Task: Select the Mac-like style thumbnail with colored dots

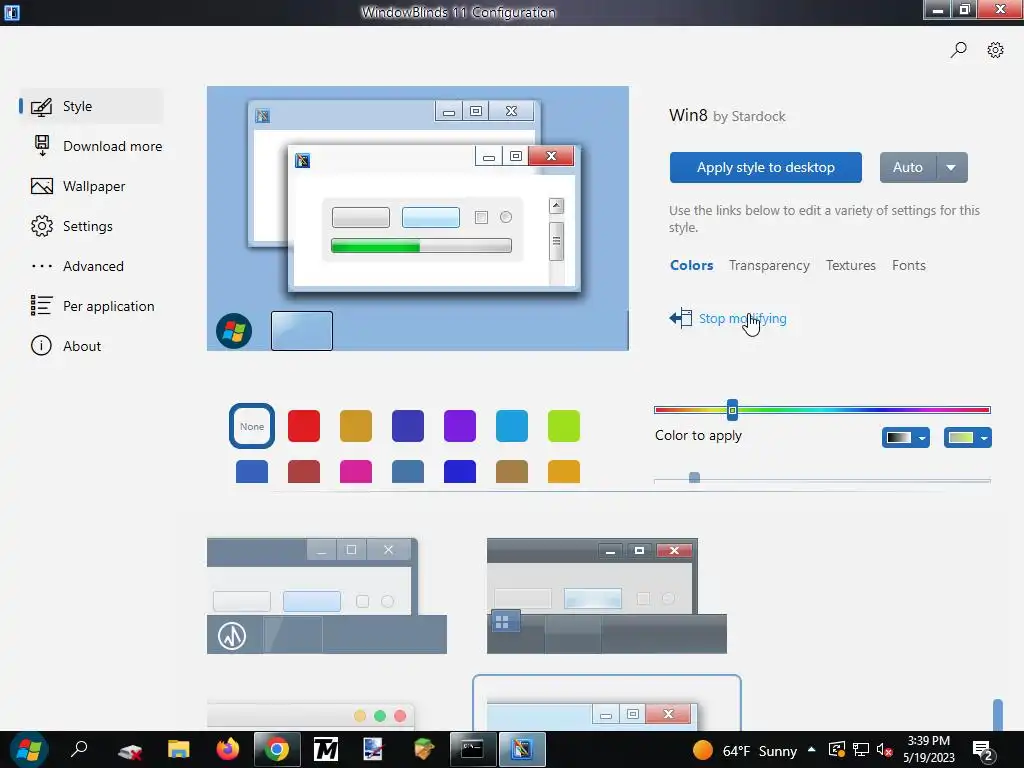Action: coord(311,716)
